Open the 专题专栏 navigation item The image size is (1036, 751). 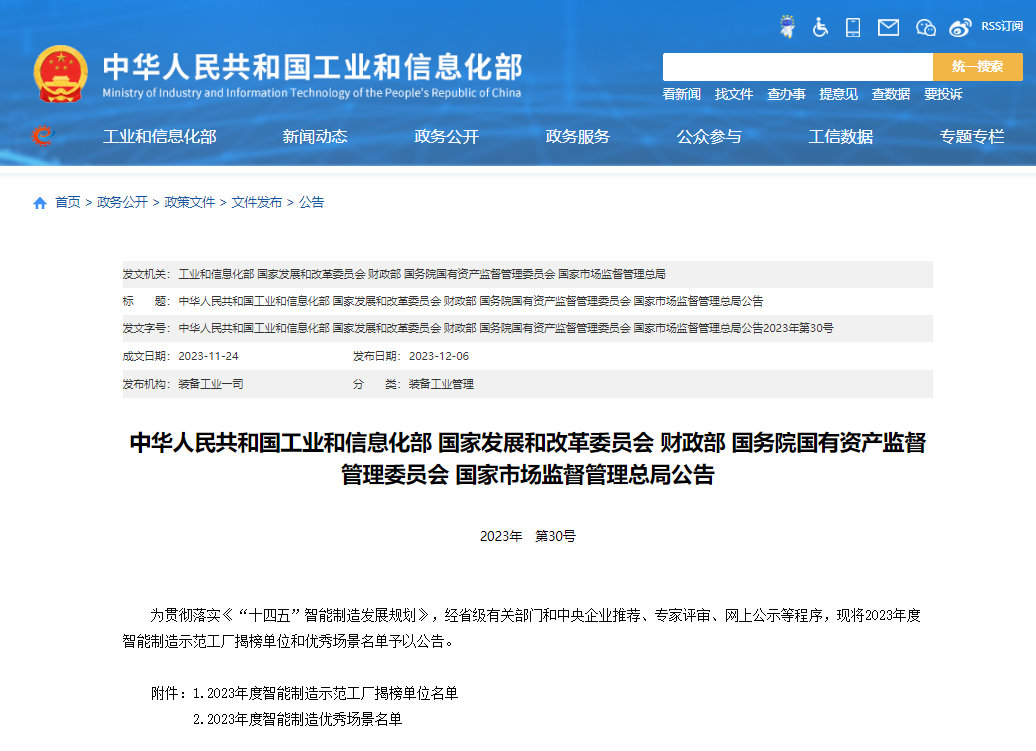click(x=972, y=137)
